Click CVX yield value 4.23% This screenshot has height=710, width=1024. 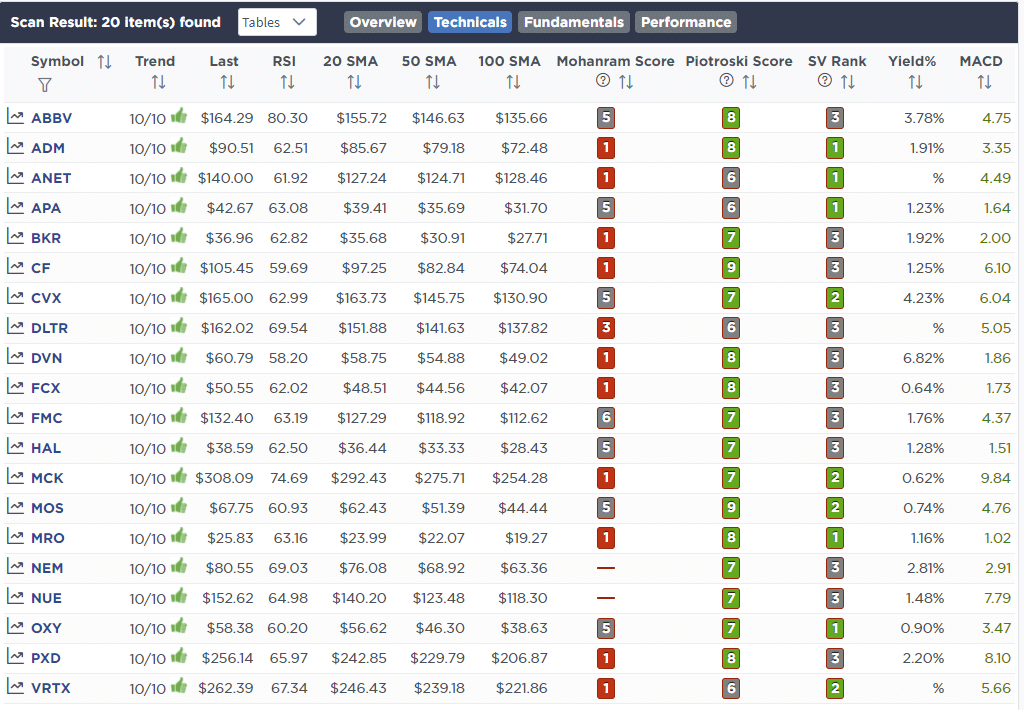923,298
